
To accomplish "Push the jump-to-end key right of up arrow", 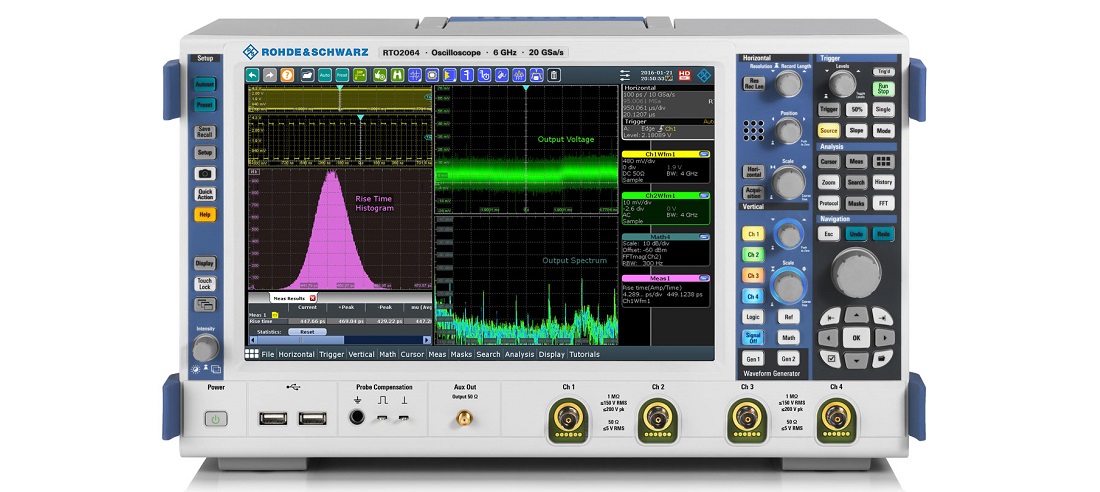I will click(x=882, y=317).
